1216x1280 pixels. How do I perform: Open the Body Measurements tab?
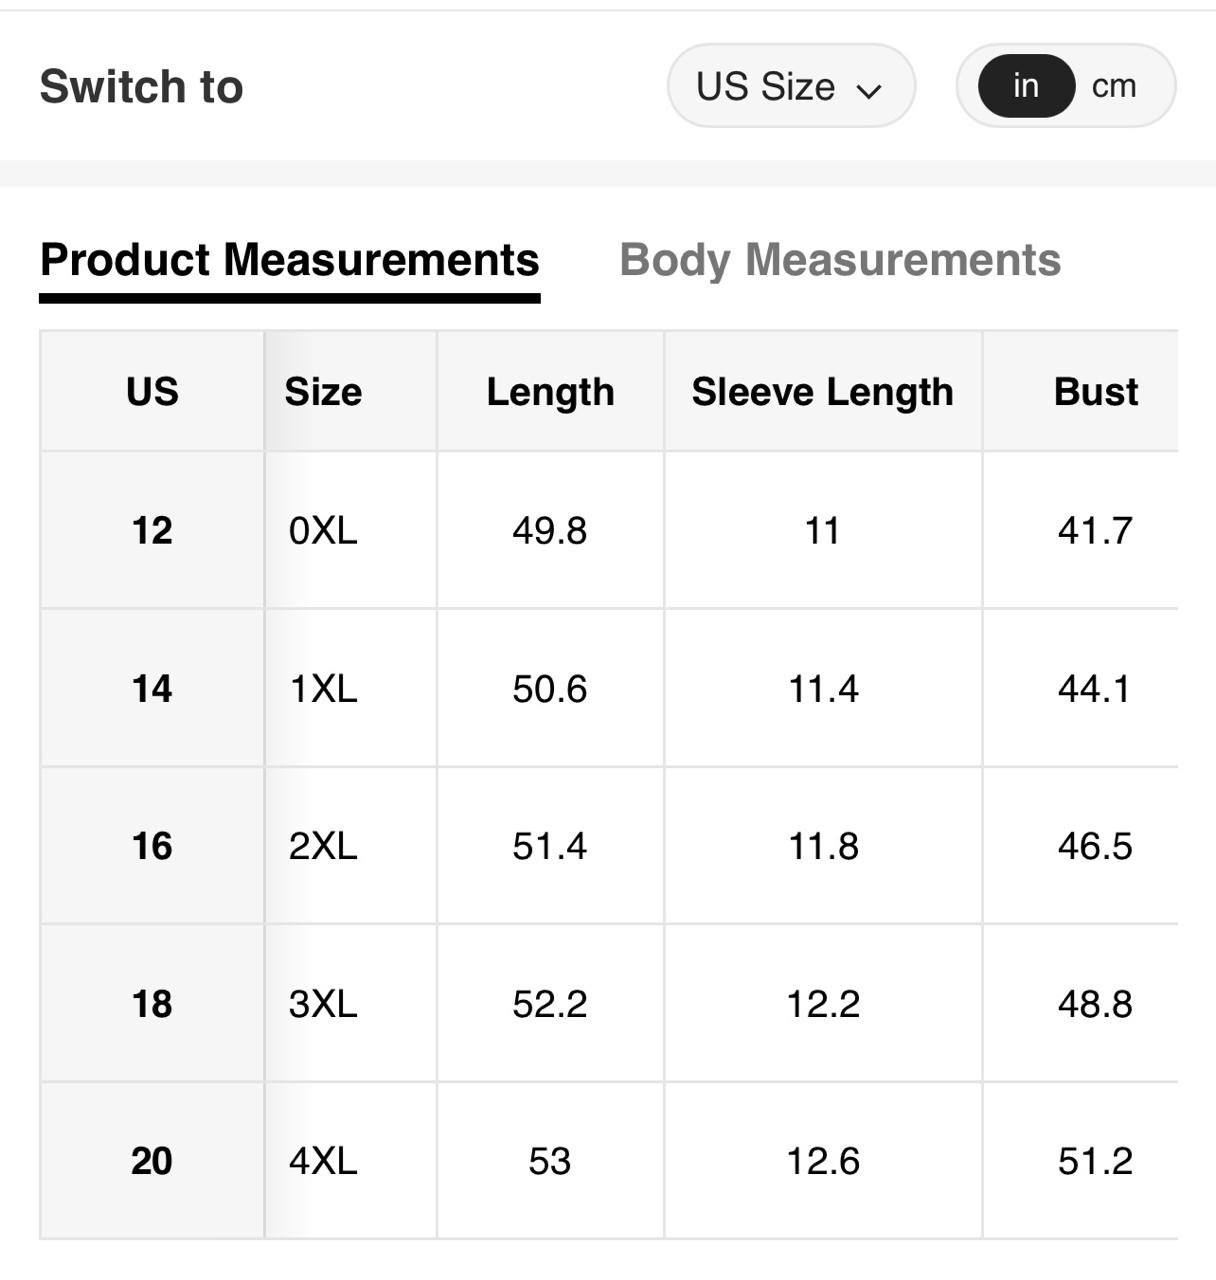click(839, 260)
